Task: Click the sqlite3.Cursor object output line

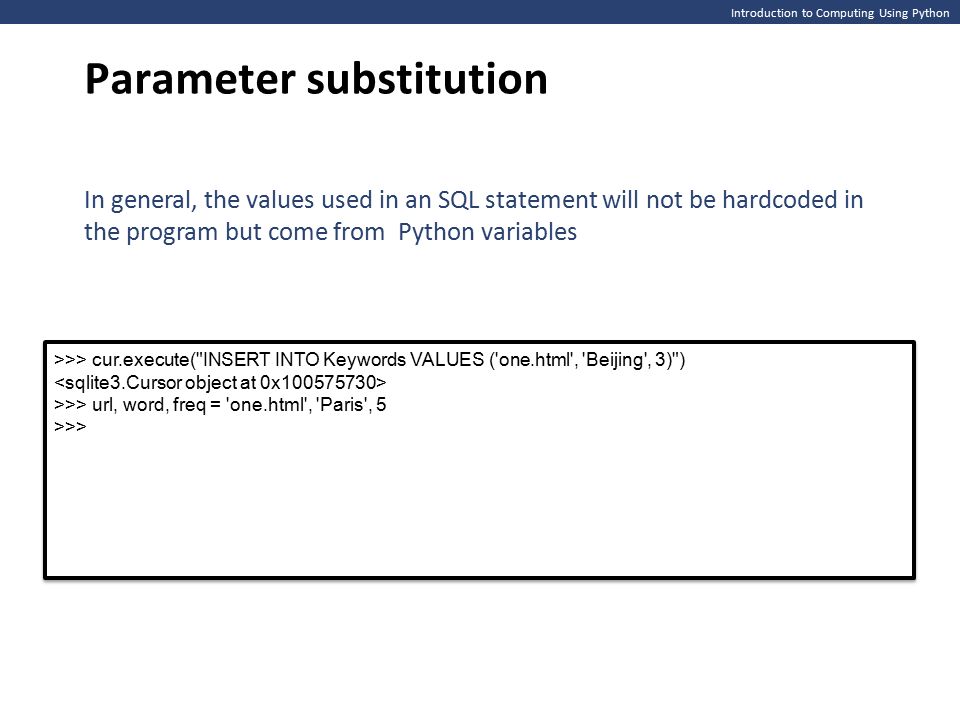Action: [220, 382]
